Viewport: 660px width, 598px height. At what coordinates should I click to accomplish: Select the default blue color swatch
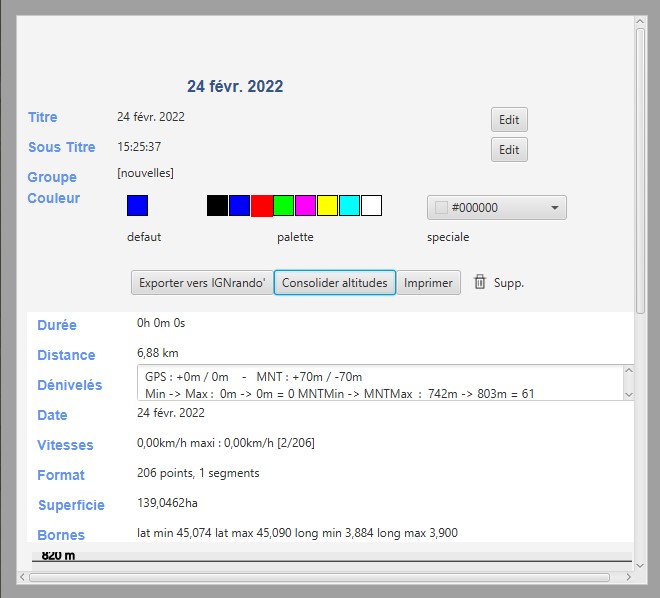click(x=137, y=206)
